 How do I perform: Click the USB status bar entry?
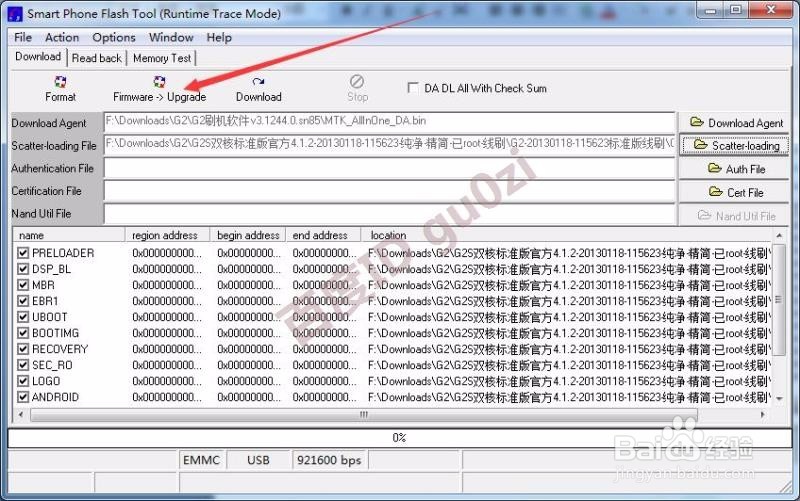tap(258, 460)
